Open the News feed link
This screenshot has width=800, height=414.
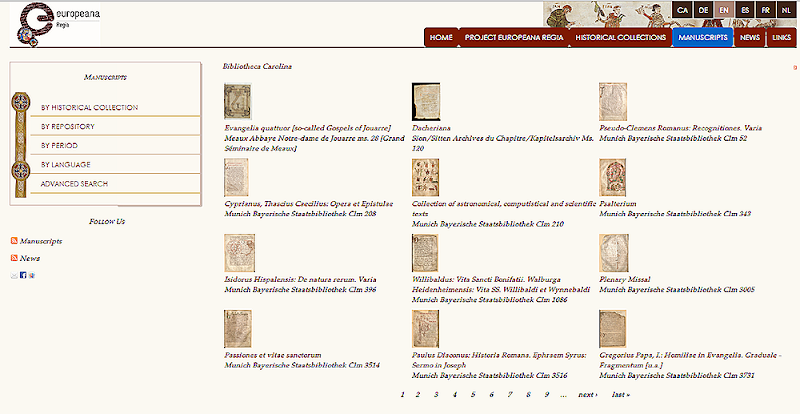30,258
